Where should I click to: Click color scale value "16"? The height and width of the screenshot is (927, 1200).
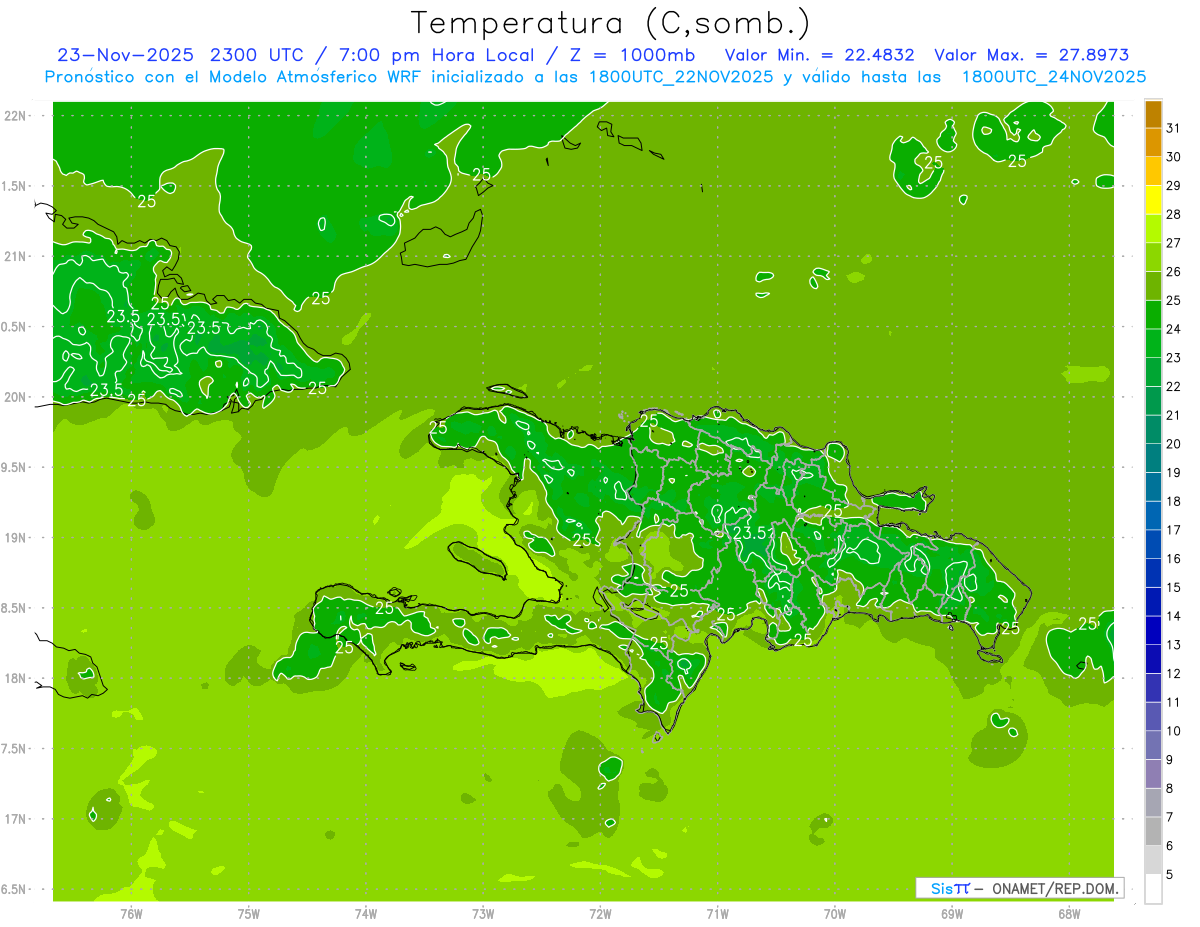(x=1173, y=559)
